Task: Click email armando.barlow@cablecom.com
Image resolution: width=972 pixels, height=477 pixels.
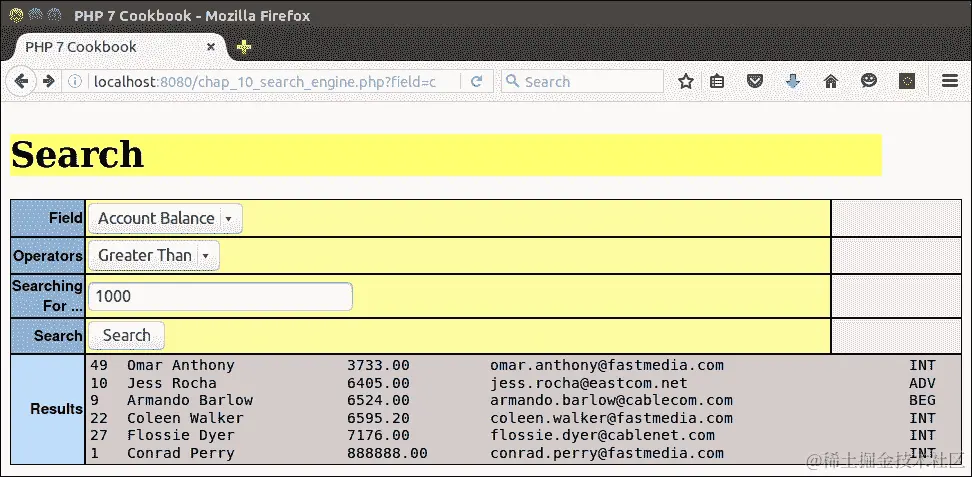Action: point(611,400)
